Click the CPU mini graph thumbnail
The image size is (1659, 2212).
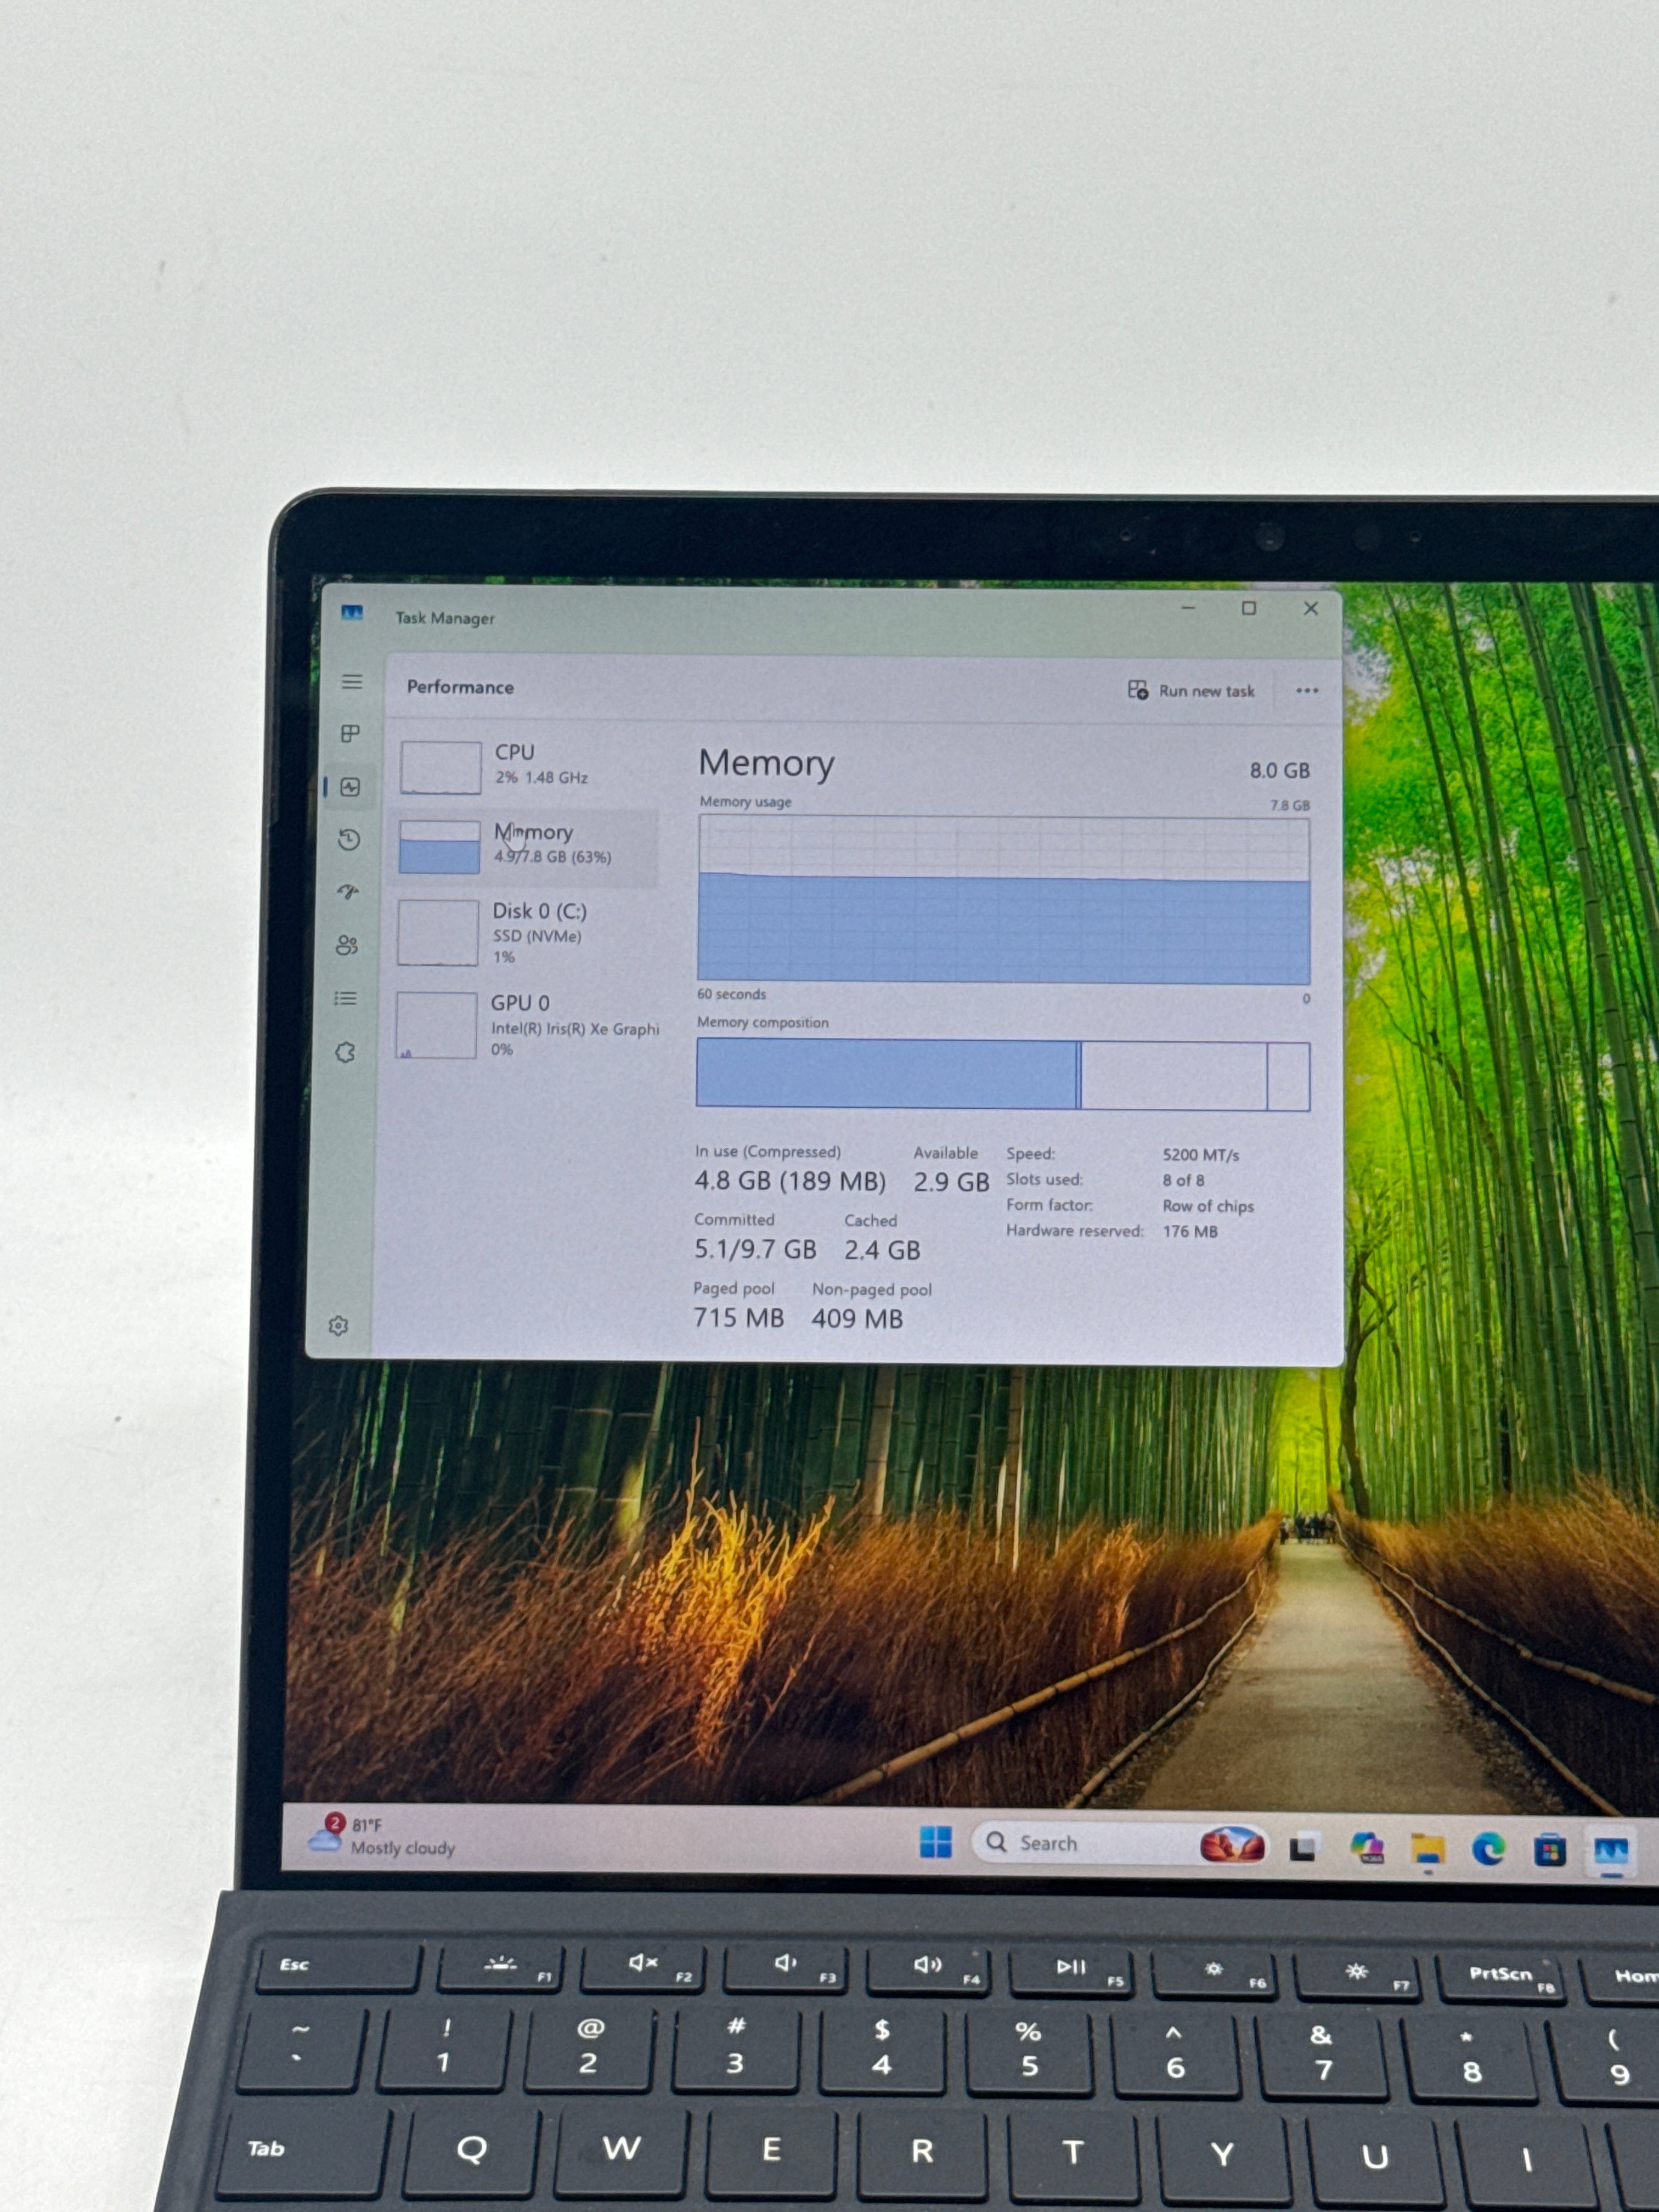pos(441,767)
